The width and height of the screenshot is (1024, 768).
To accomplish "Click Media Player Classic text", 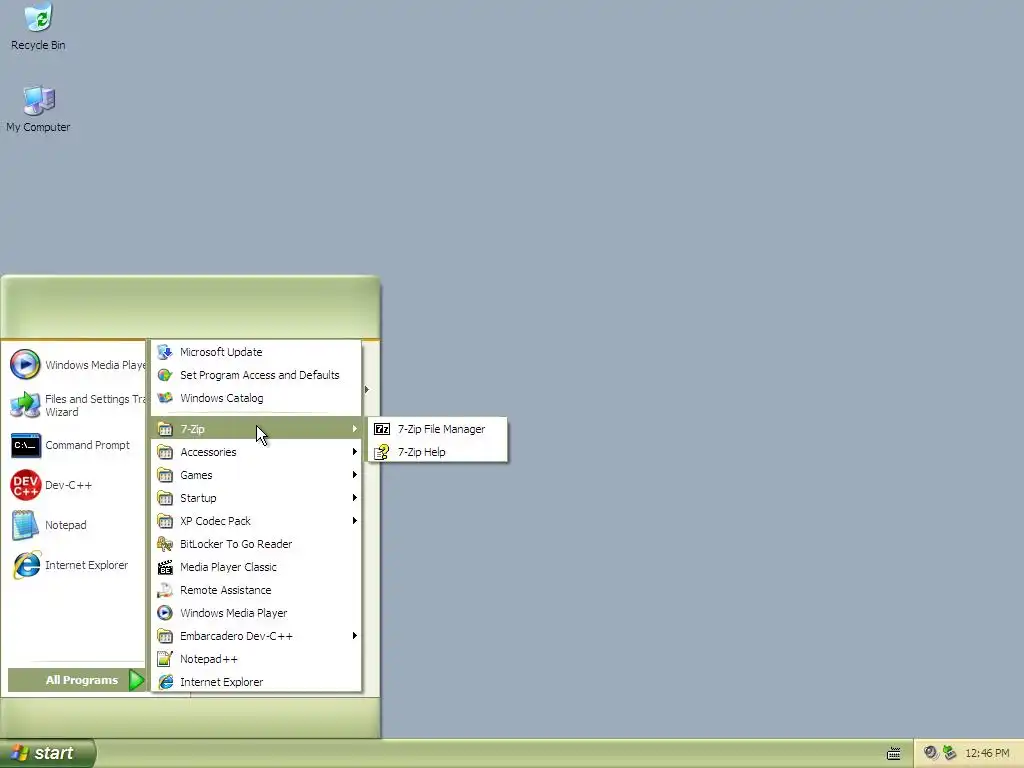I will pos(229,567).
